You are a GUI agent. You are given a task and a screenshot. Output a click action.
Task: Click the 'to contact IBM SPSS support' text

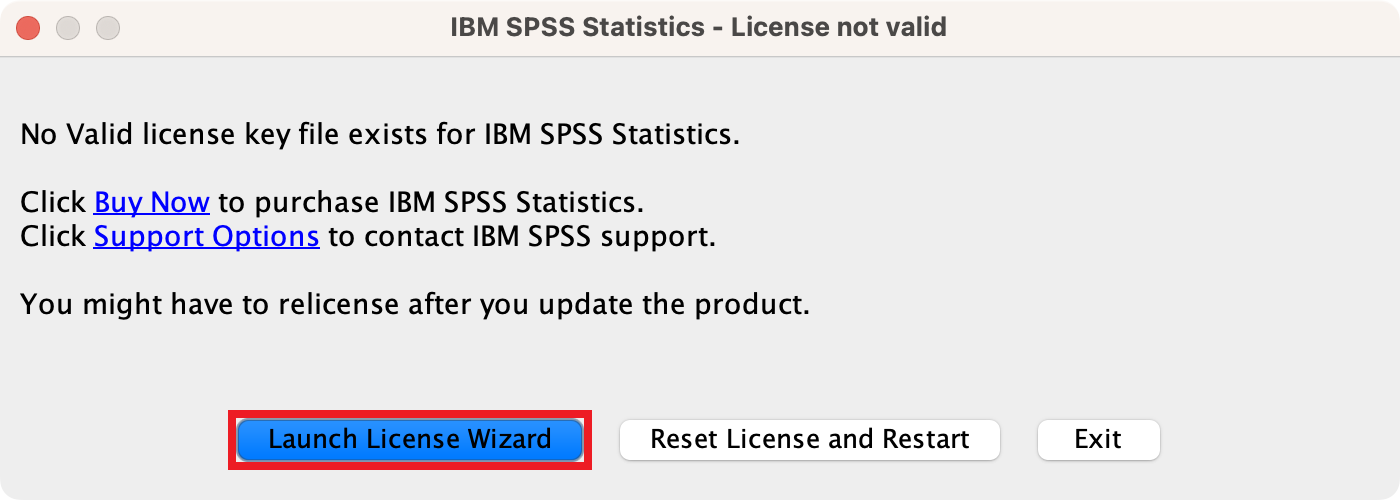pyautogui.click(x=522, y=237)
